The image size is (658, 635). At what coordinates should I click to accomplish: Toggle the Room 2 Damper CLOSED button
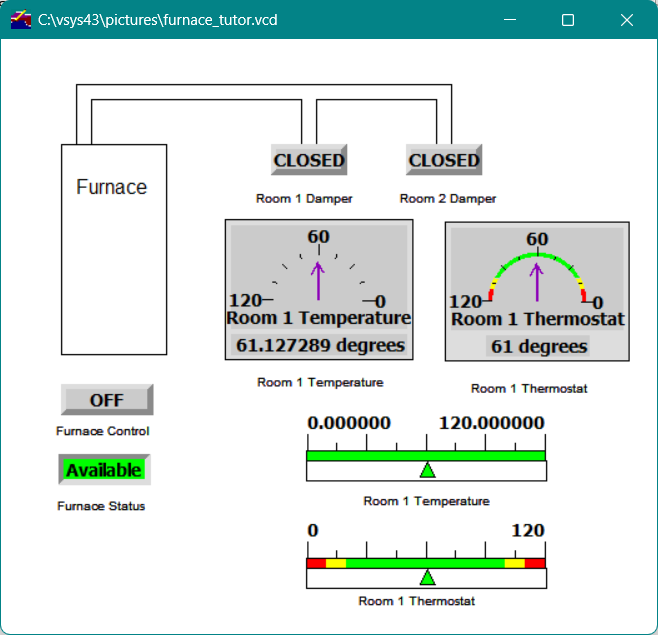[444, 160]
